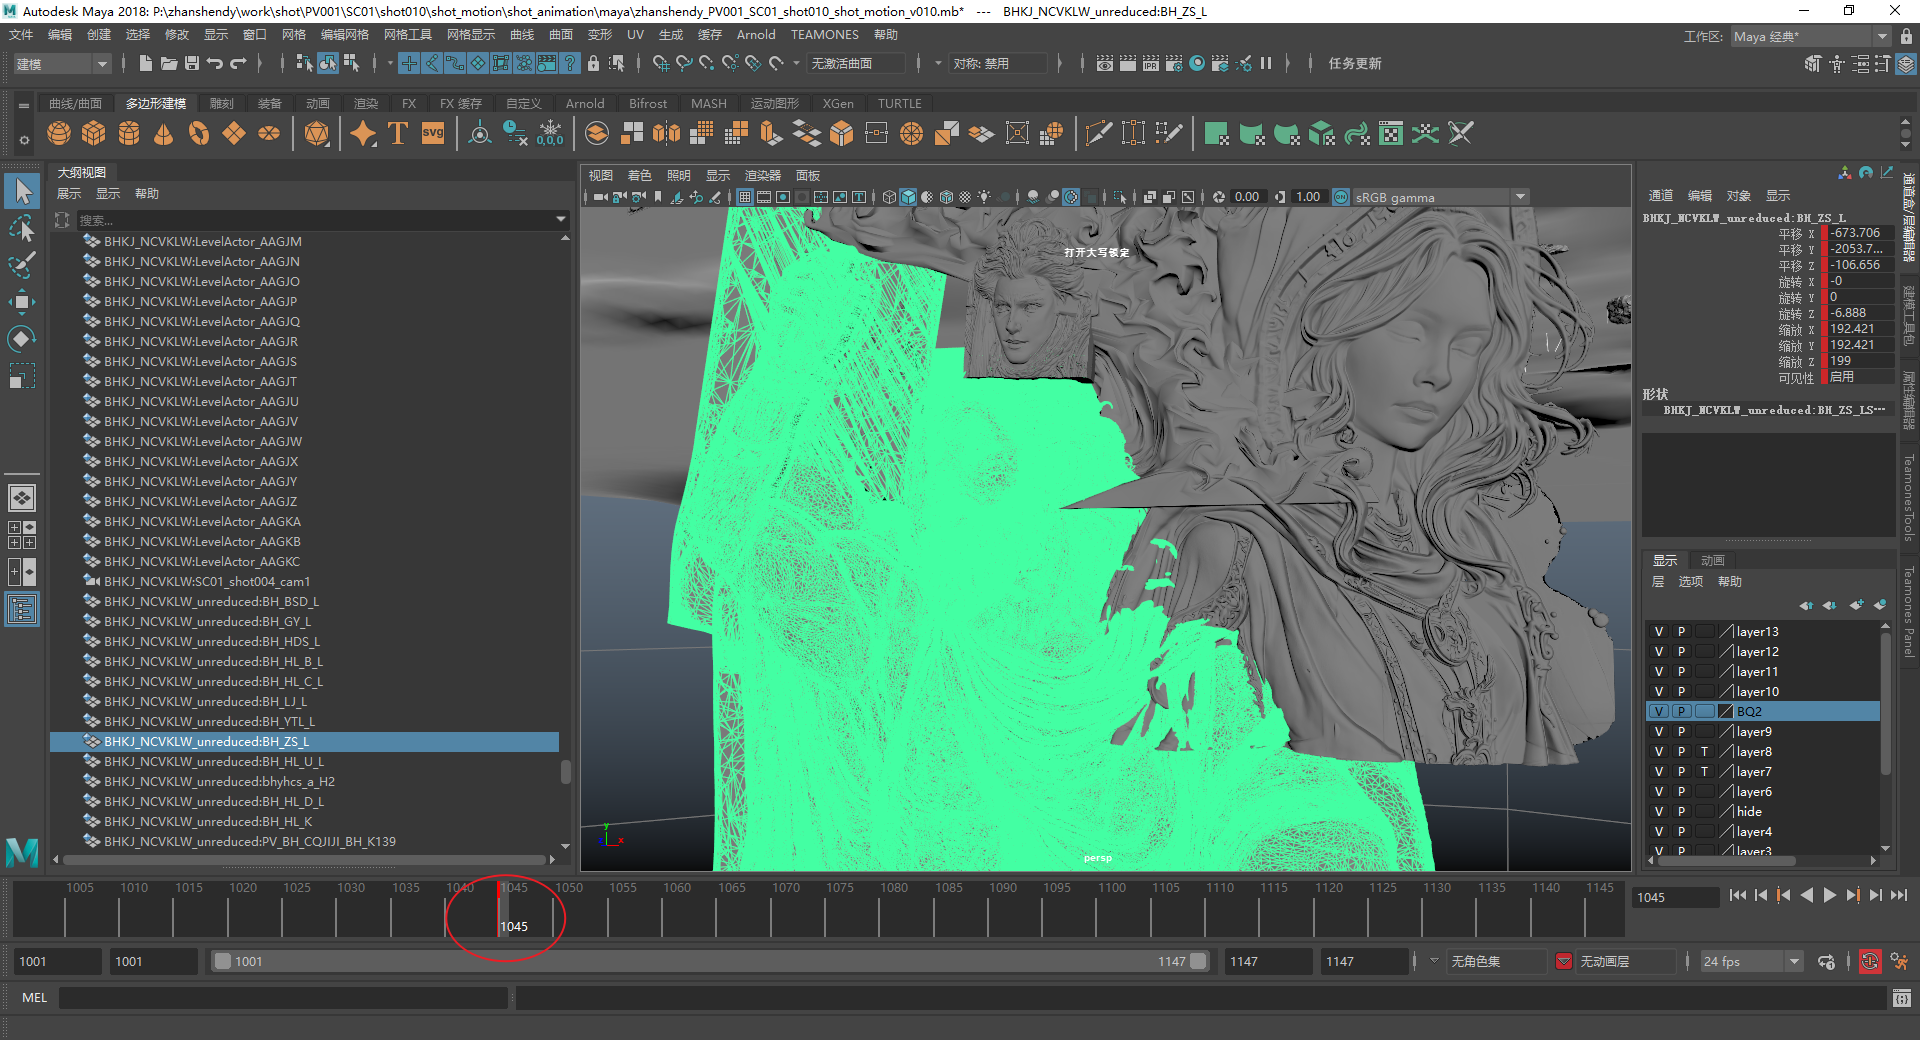This screenshot has height=1040, width=1920.
Task: Toggle visibility of layer13
Action: pos(1659,632)
